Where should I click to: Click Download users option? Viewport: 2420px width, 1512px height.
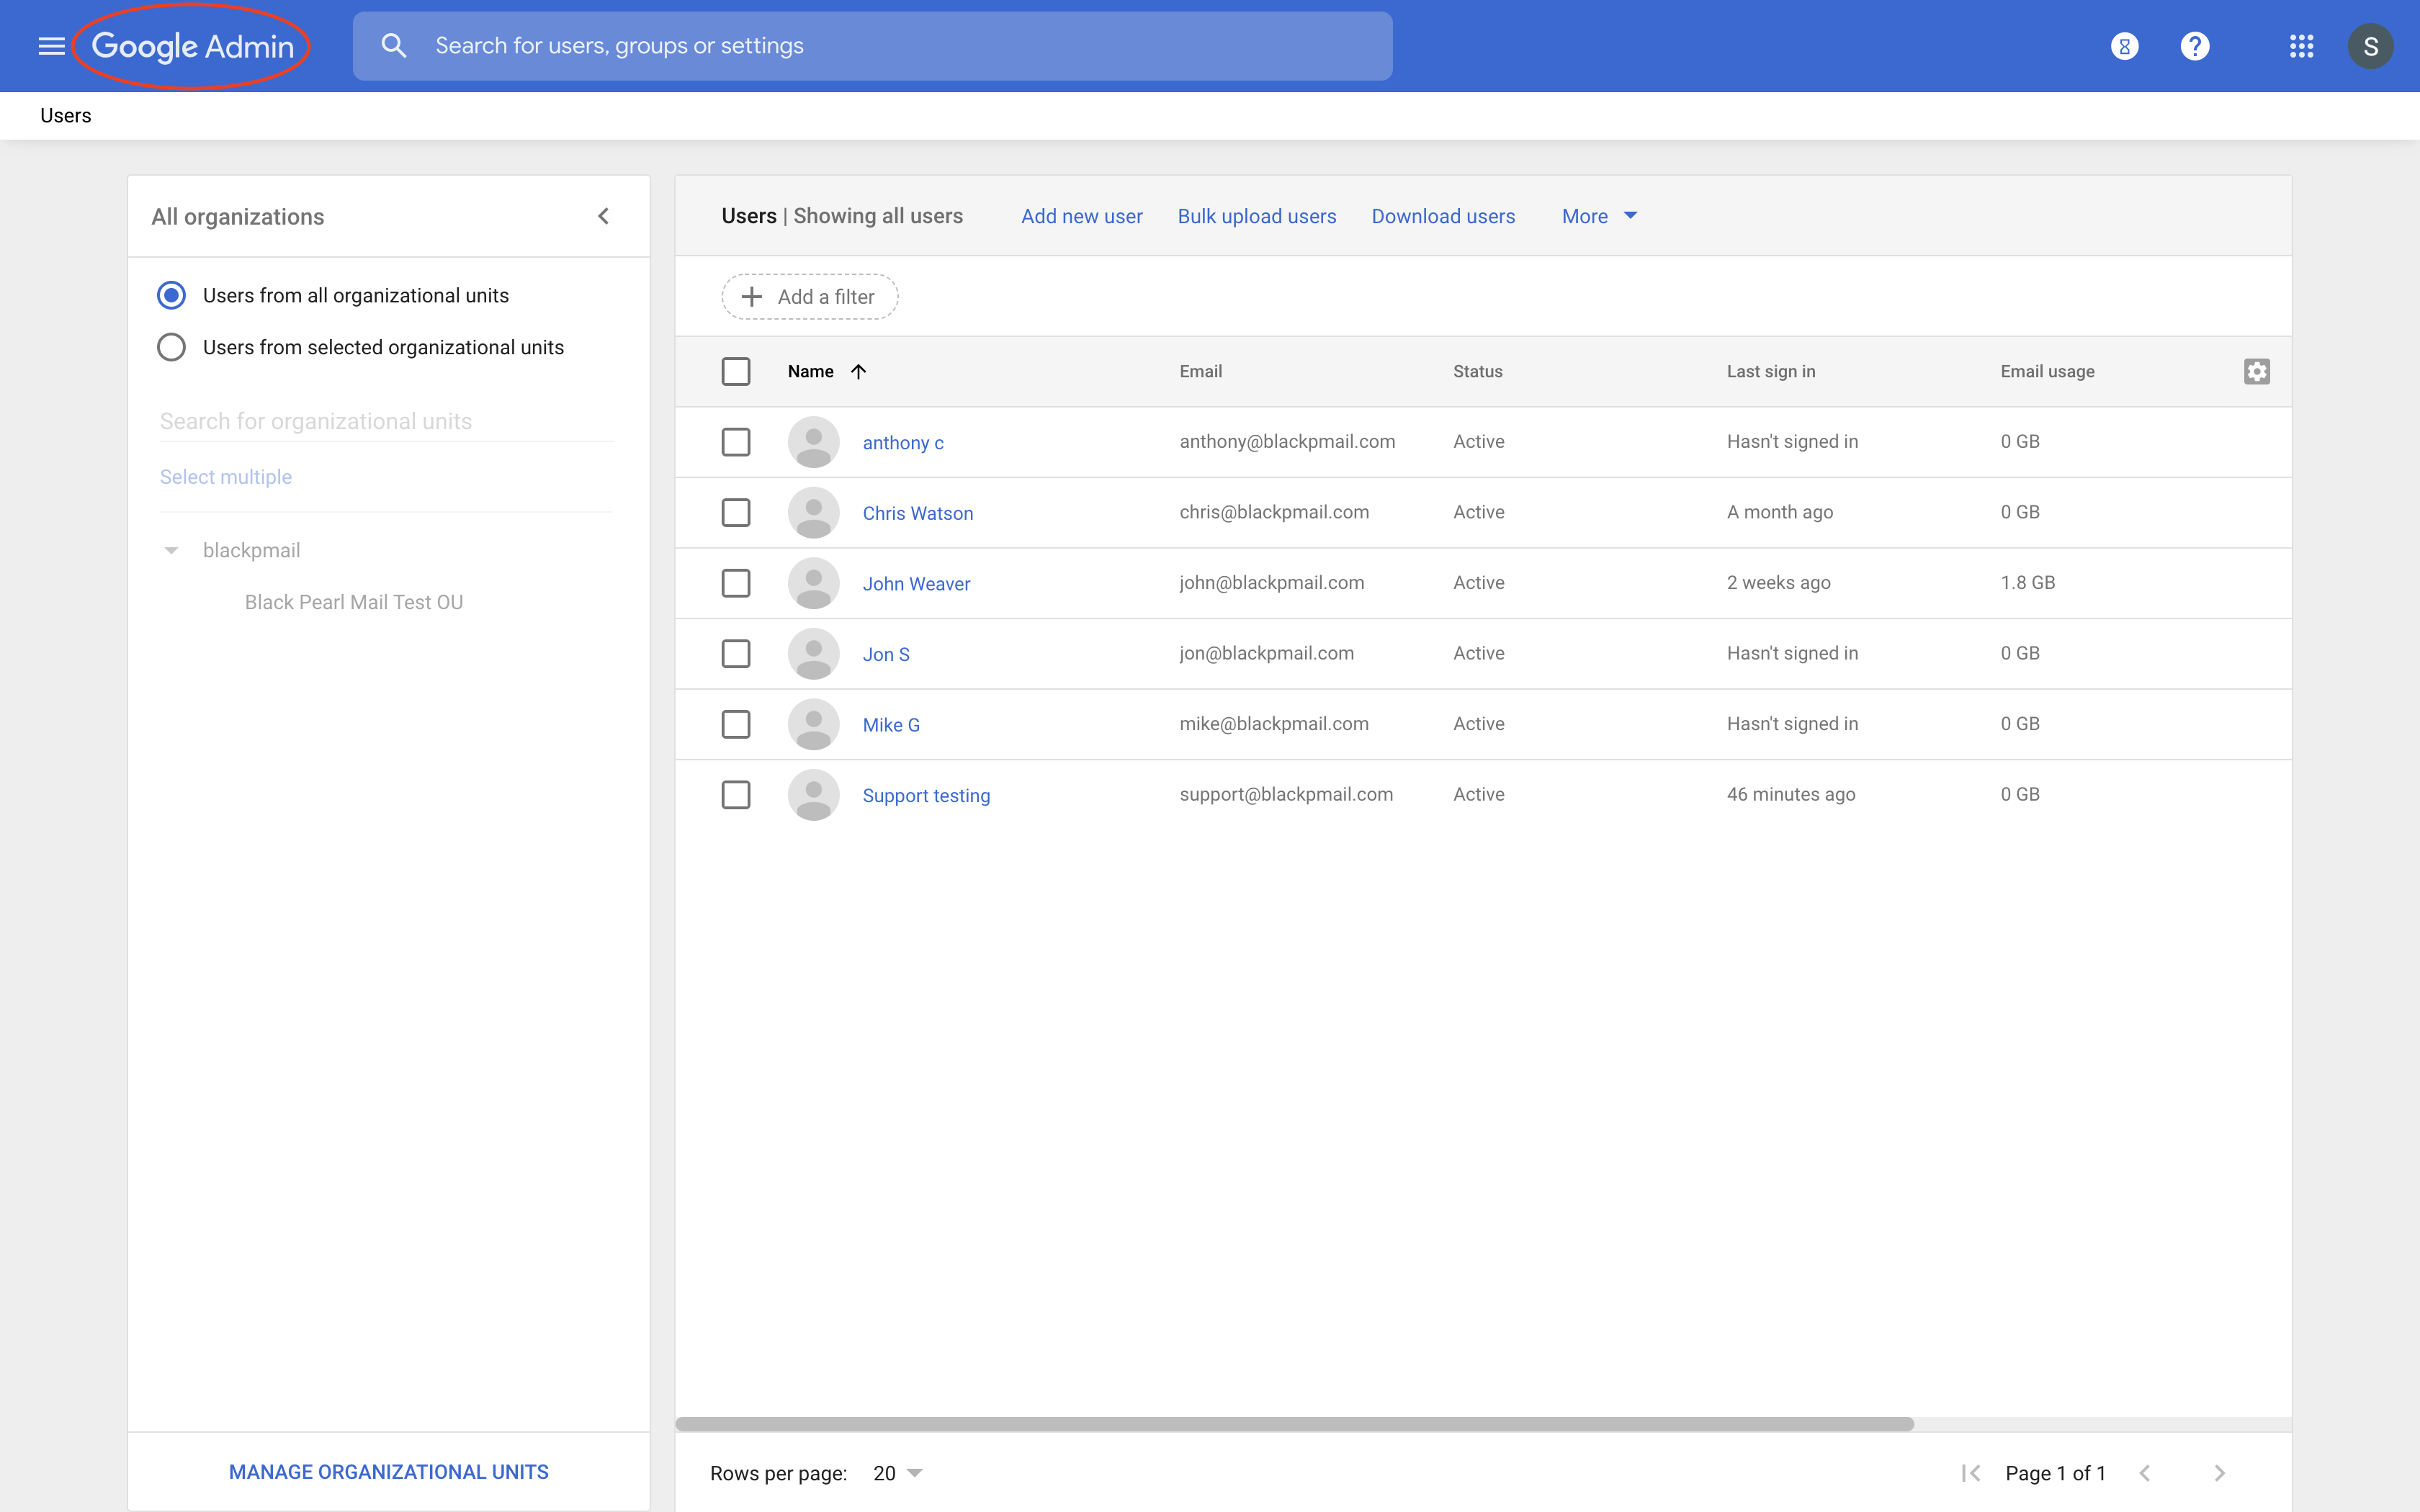point(1442,216)
